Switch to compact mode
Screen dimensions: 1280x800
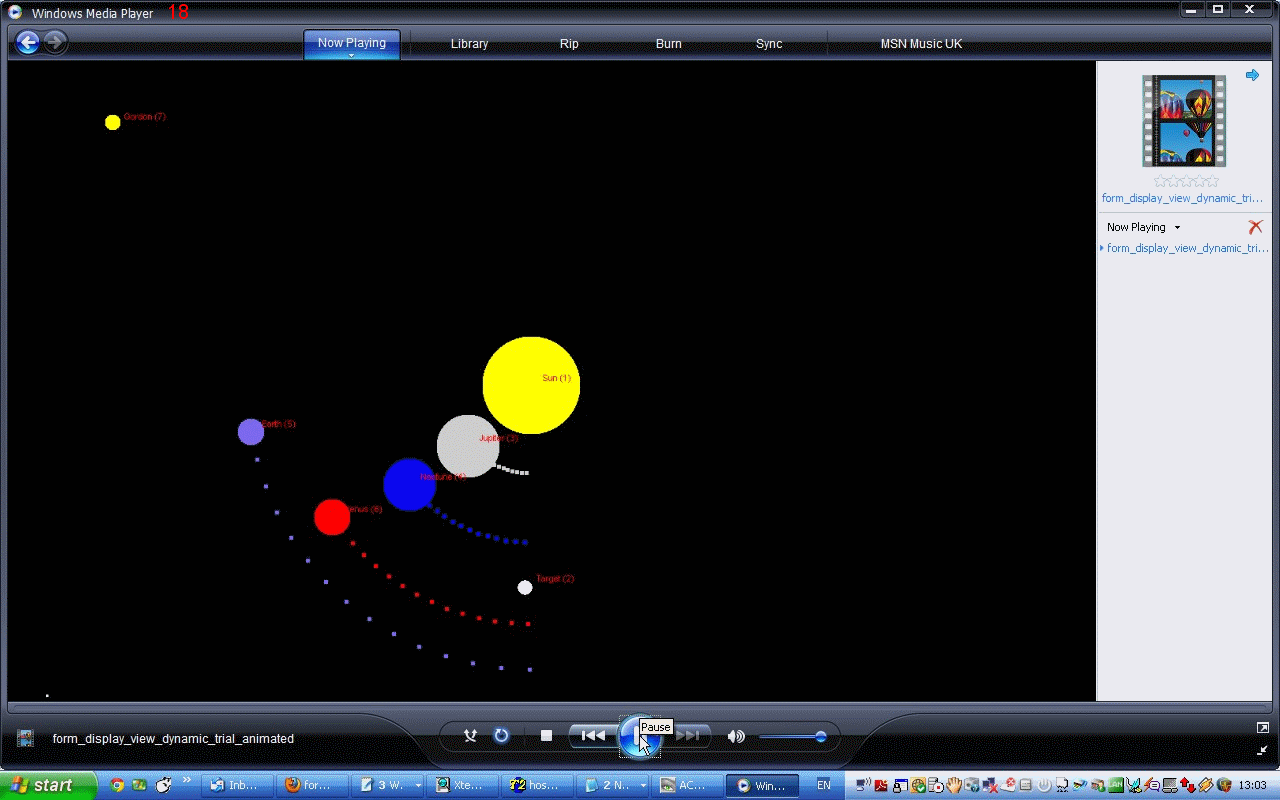1263,750
